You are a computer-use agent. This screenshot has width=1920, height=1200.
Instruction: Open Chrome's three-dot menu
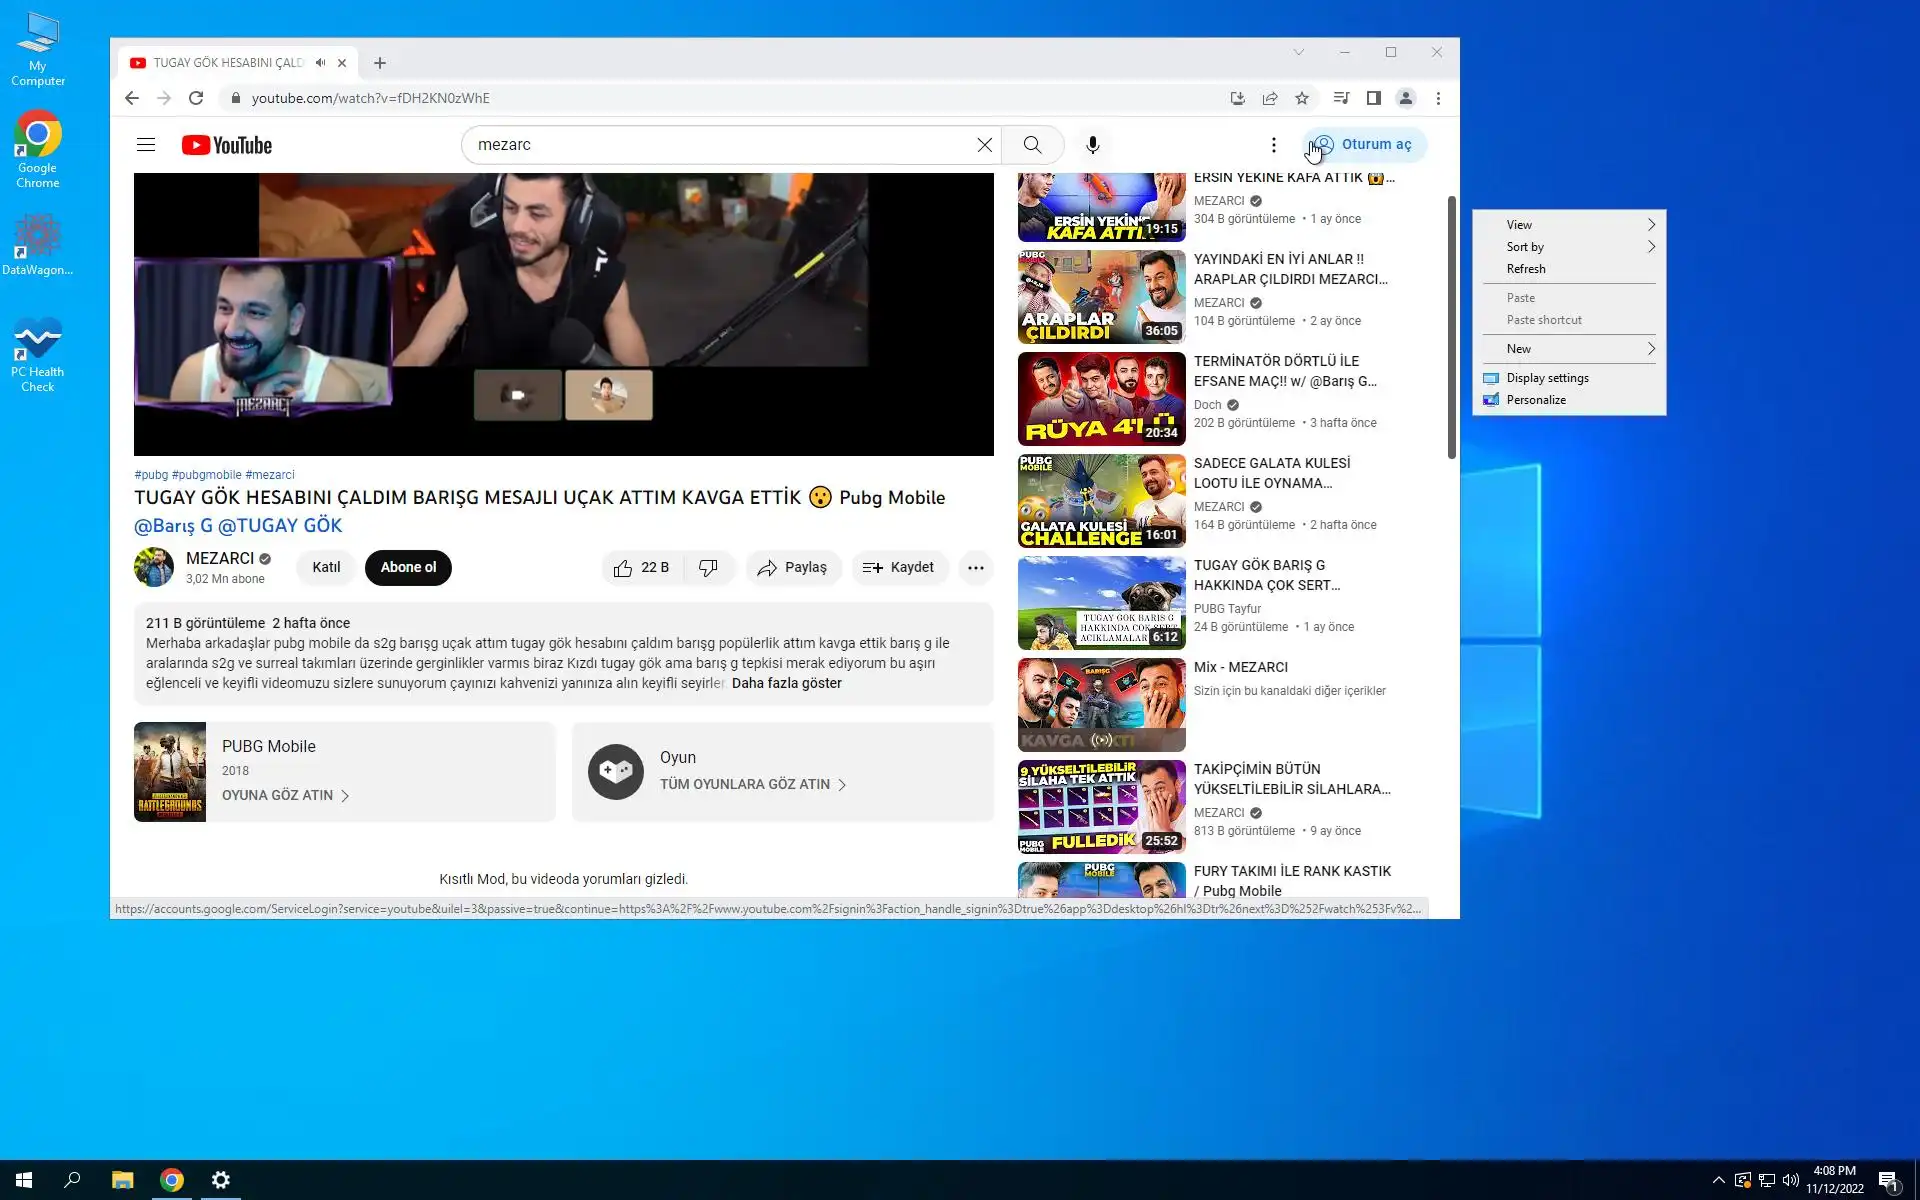coord(1438,98)
